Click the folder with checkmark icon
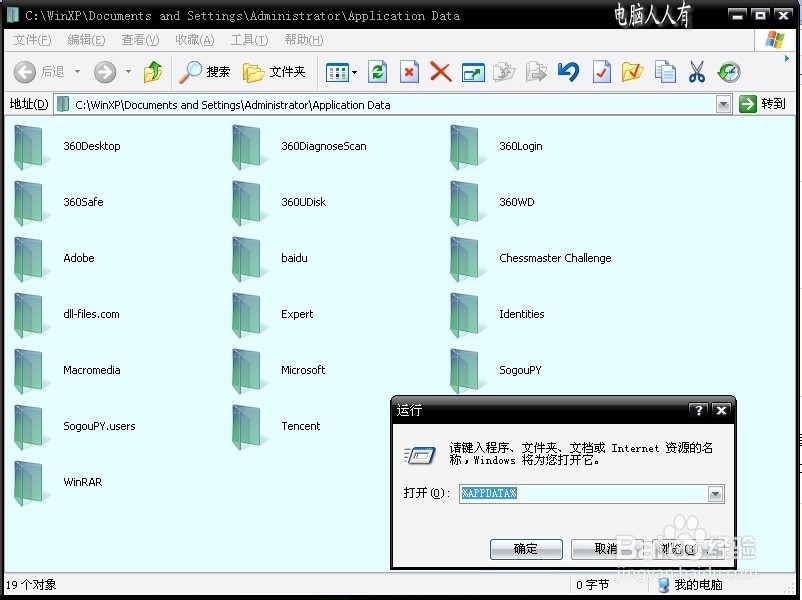Viewport: 802px width, 600px height. point(632,72)
